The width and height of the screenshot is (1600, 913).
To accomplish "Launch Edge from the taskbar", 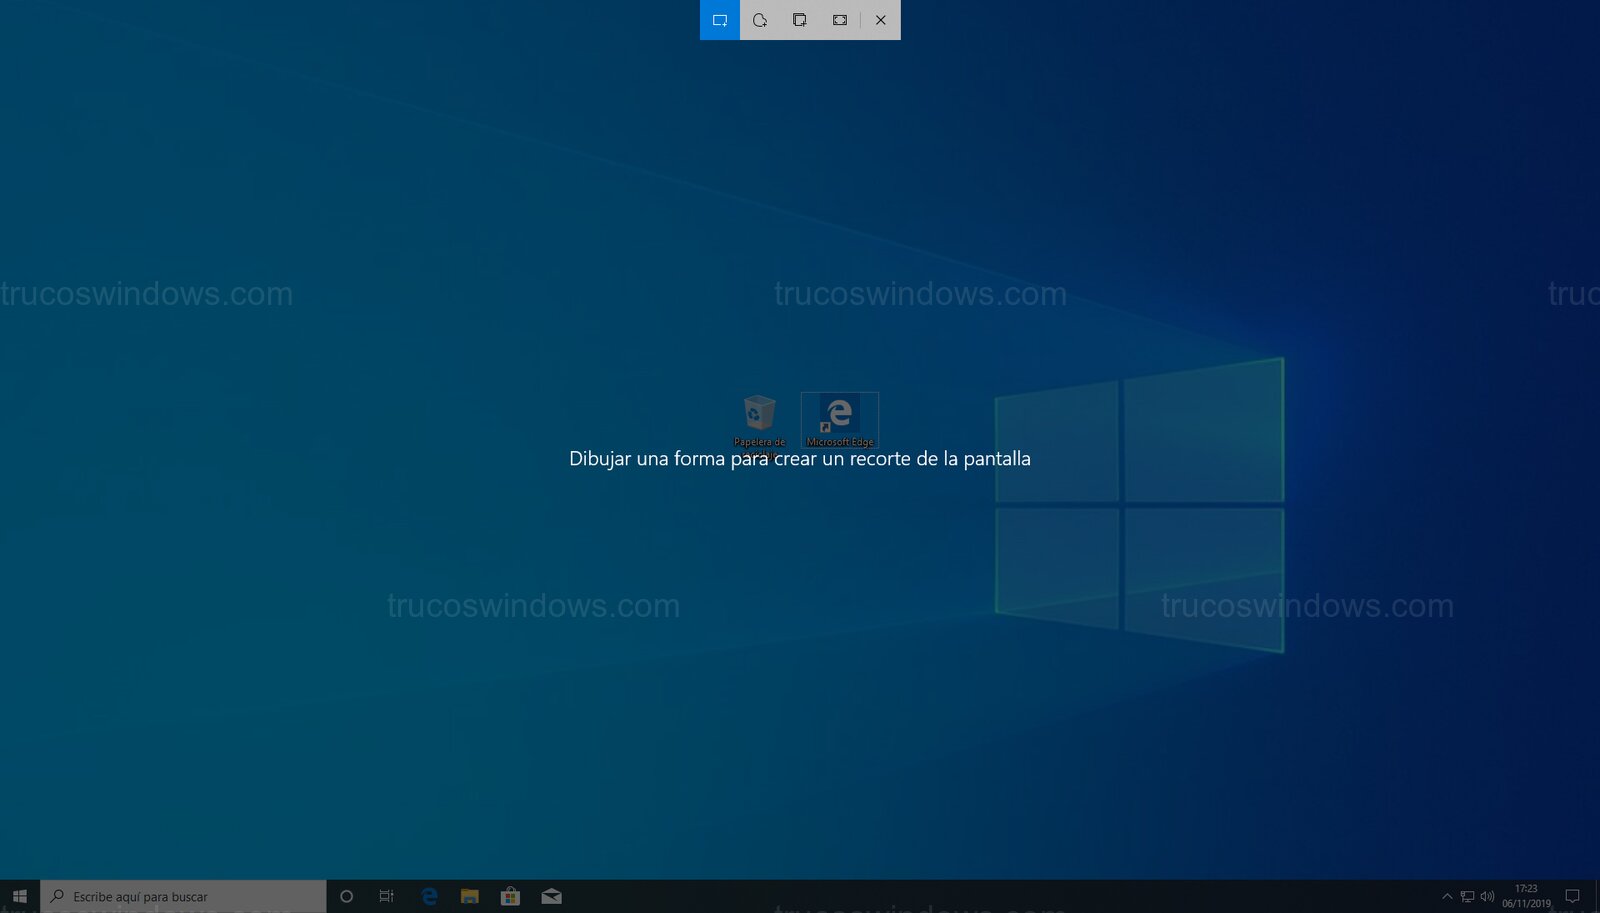I will pyautogui.click(x=429, y=896).
